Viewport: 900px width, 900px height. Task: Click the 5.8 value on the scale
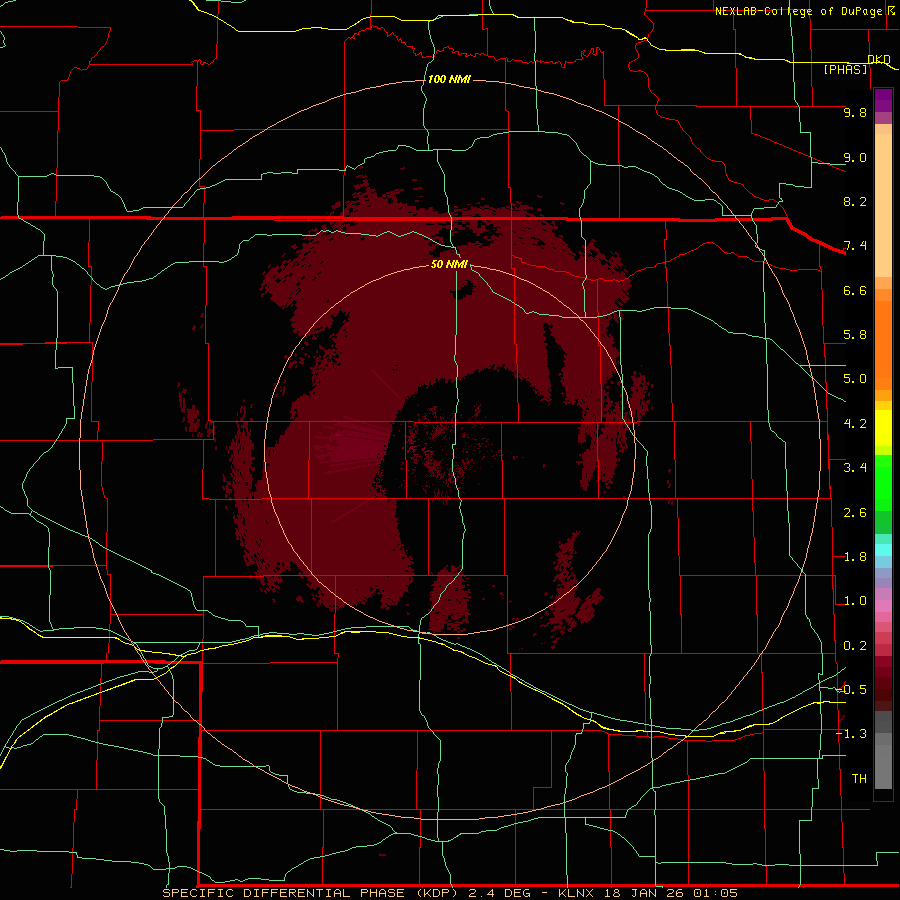(x=855, y=335)
